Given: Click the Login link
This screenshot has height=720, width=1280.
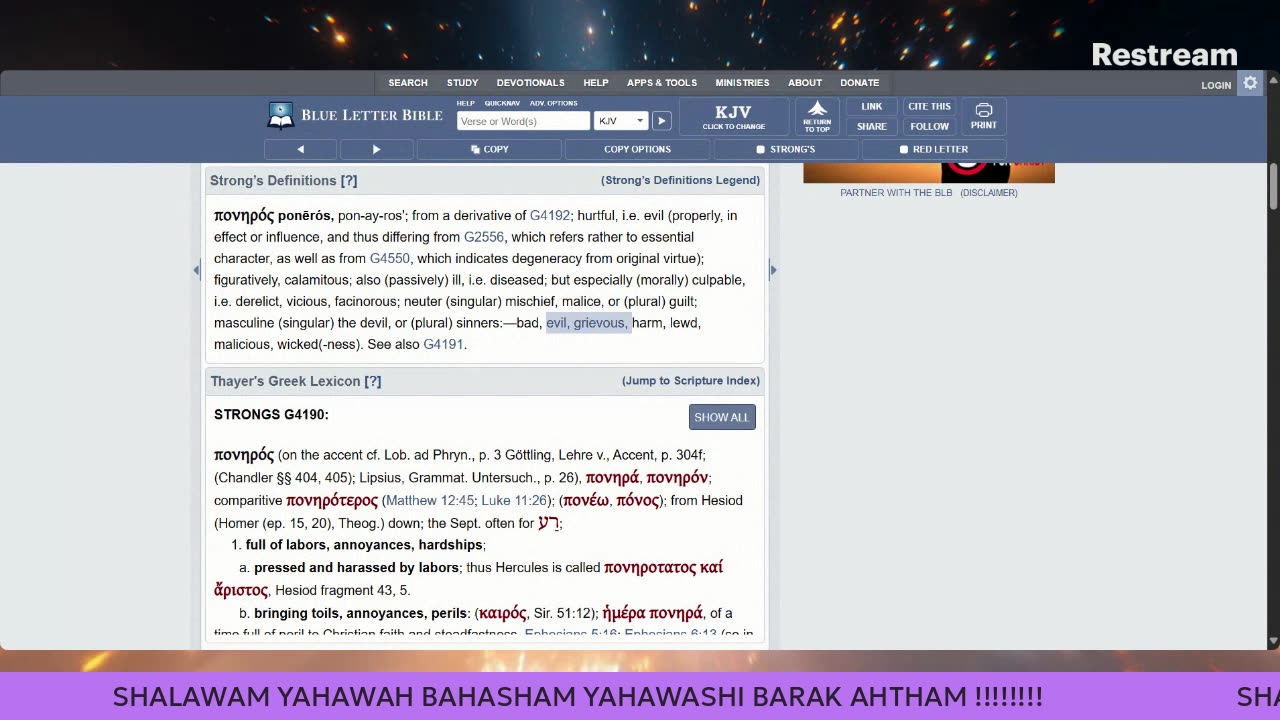Looking at the screenshot, I should (x=1216, y=85).
